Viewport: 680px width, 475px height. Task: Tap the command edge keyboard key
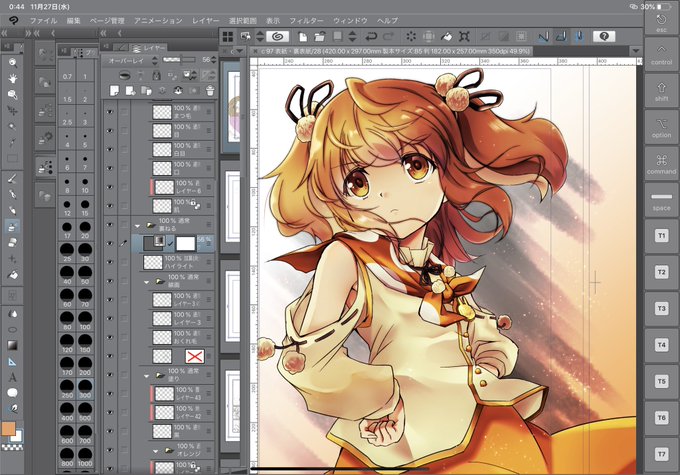point(661,164)
